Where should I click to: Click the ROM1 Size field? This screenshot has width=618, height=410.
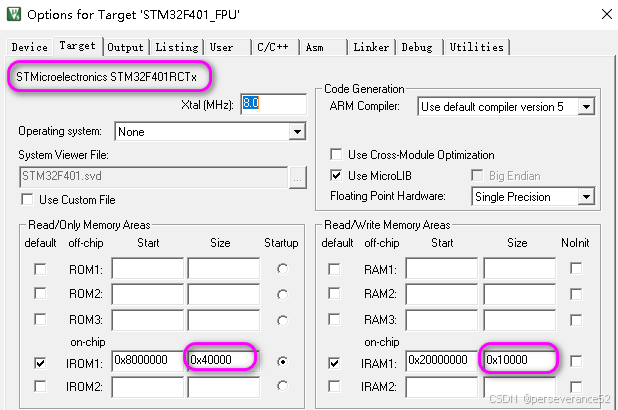tap(224, 268)
